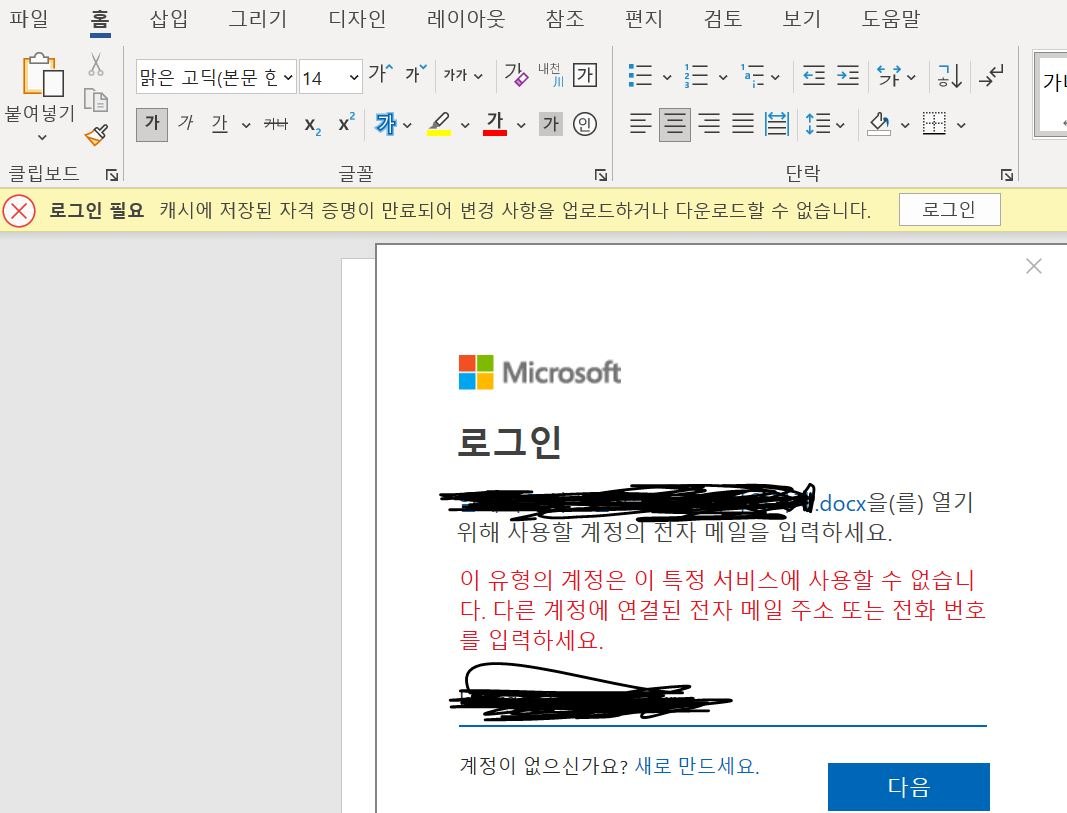Image resolution: width=1067 pixels, height=813 pixels.
Task: Apply red font color
Action: (x=495, y=124)
